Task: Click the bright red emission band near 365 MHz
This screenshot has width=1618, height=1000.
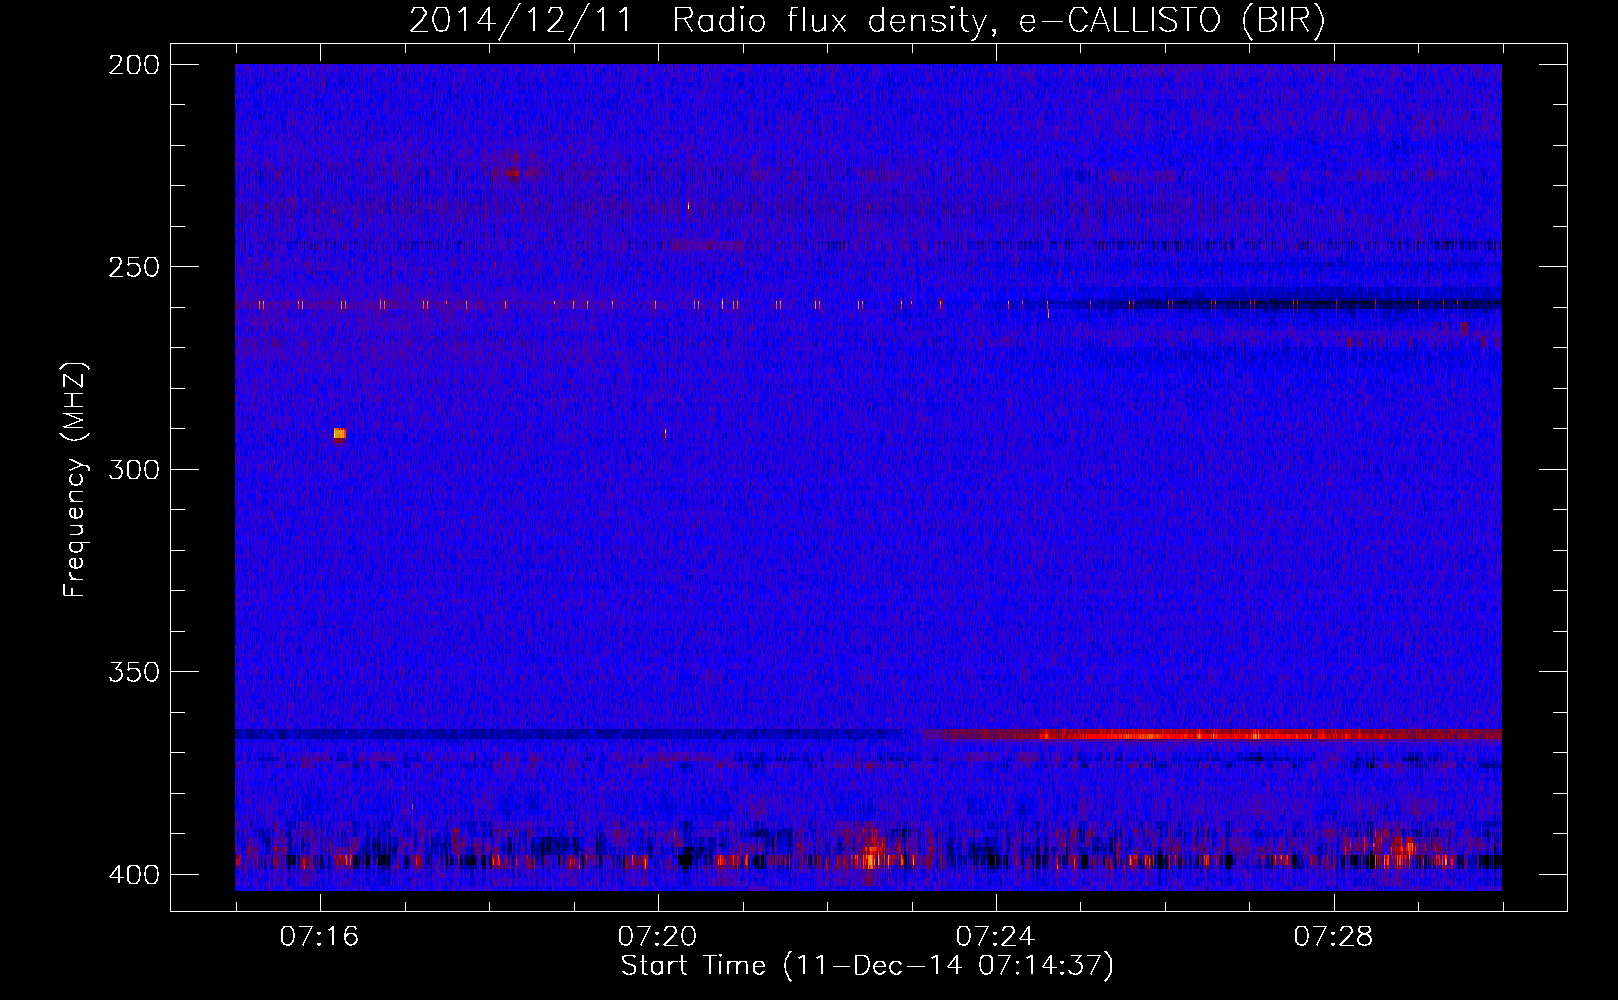Action: [1211, 735]
